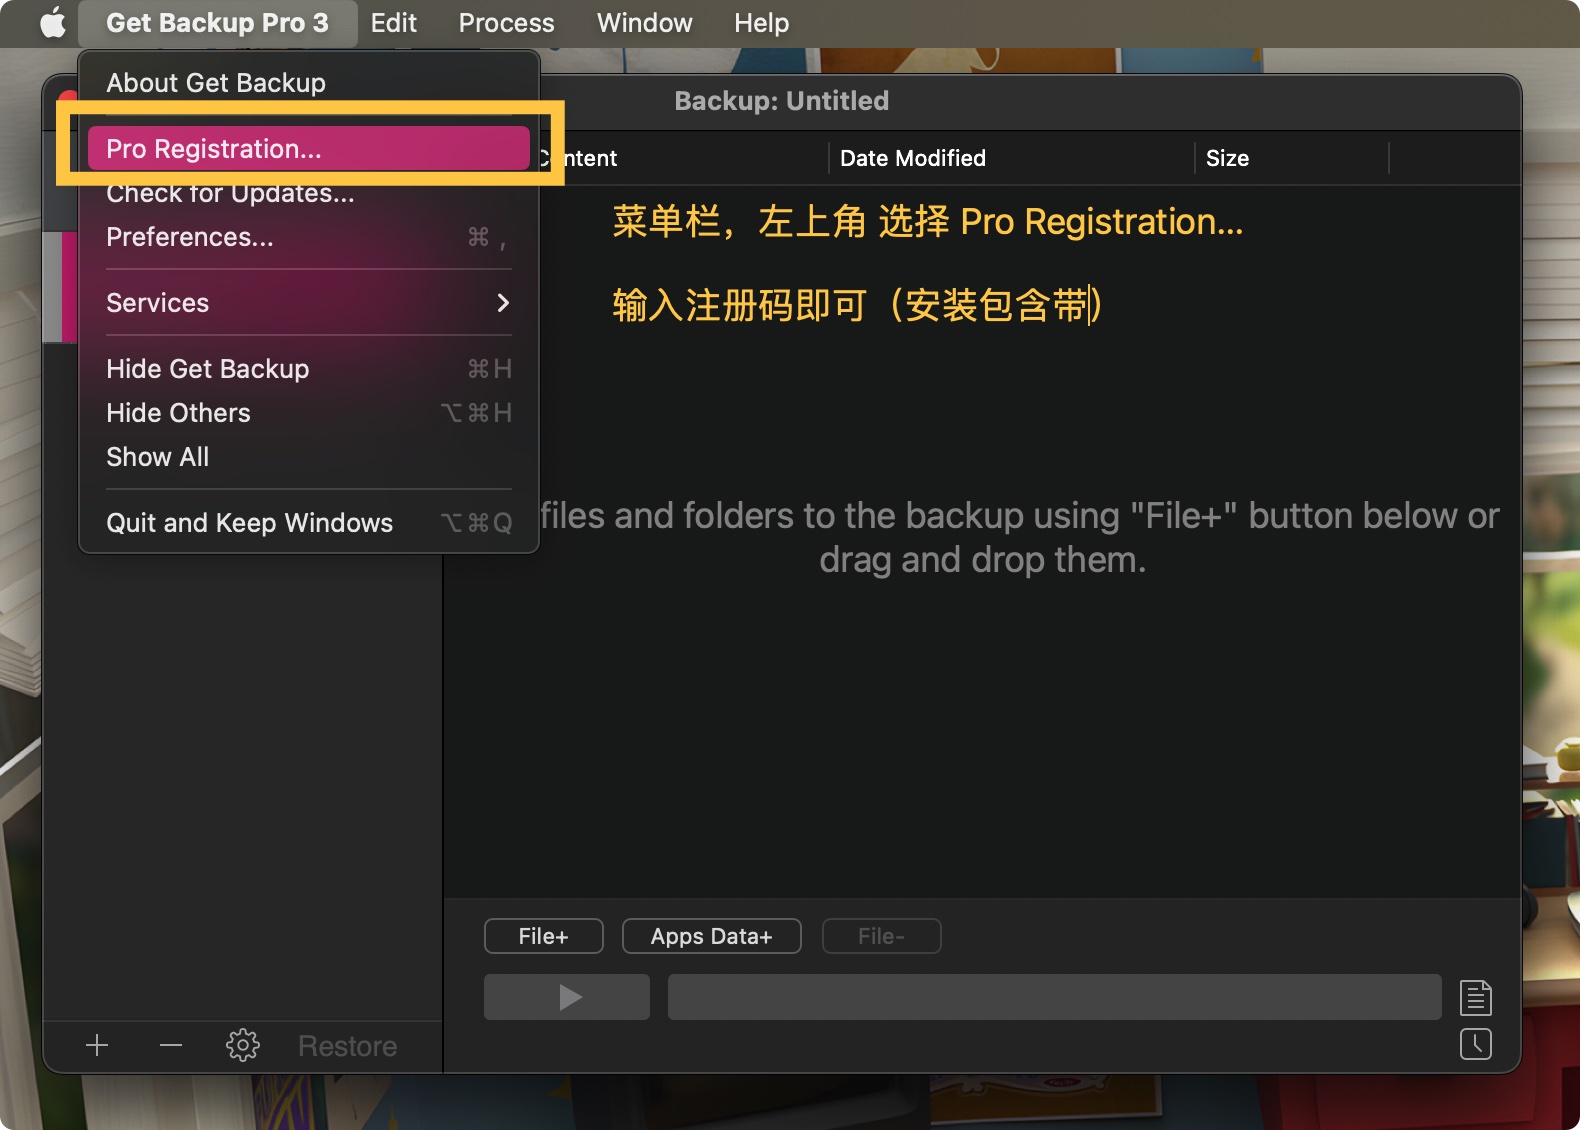This screenshot has height=1130, width=1580.
Task: Select Show All menu entry
Action: pyautogui.click(x=309, y=457)
